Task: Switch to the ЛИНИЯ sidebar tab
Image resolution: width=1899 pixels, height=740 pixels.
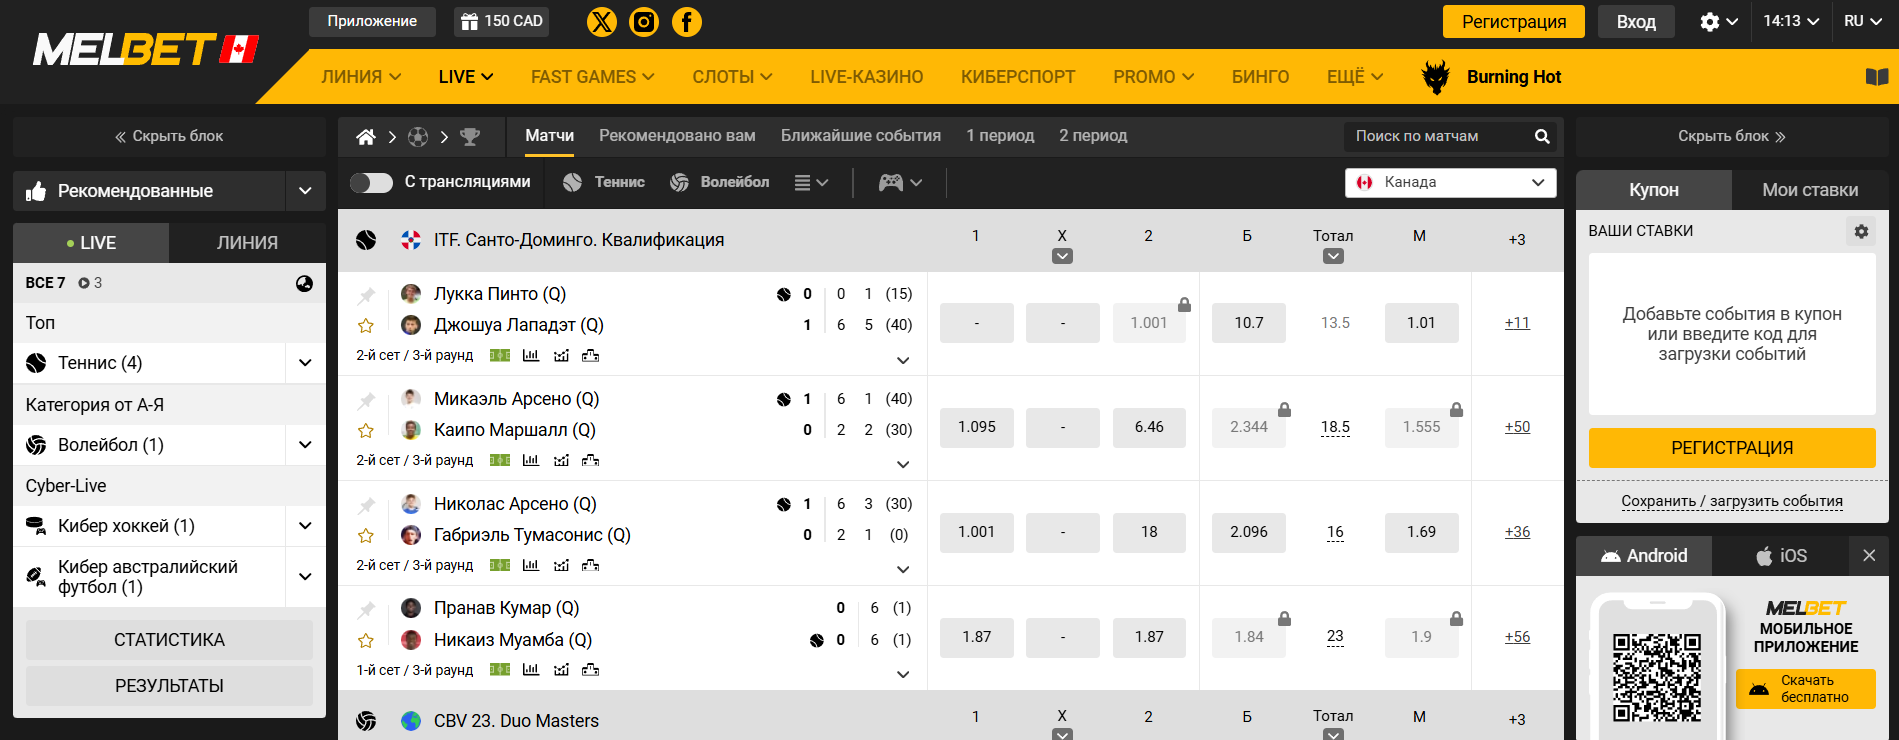Action: [x=247, y=243]
